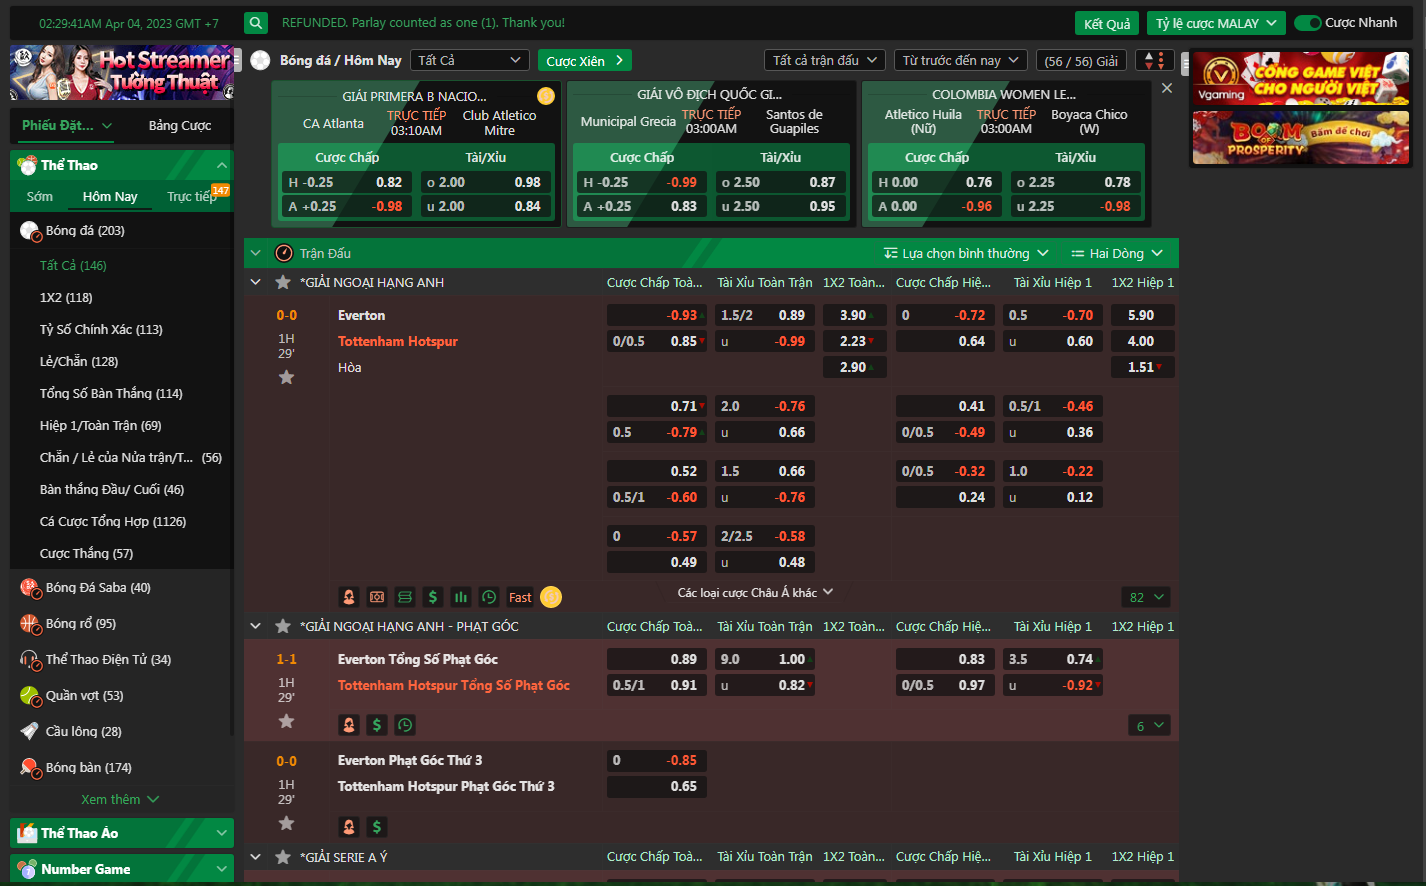Viewport: 1426px width, 886px height.
Task: Open the Từ trước đến nay dropdown
Action: pyautogui.click(x=960, y=60)
